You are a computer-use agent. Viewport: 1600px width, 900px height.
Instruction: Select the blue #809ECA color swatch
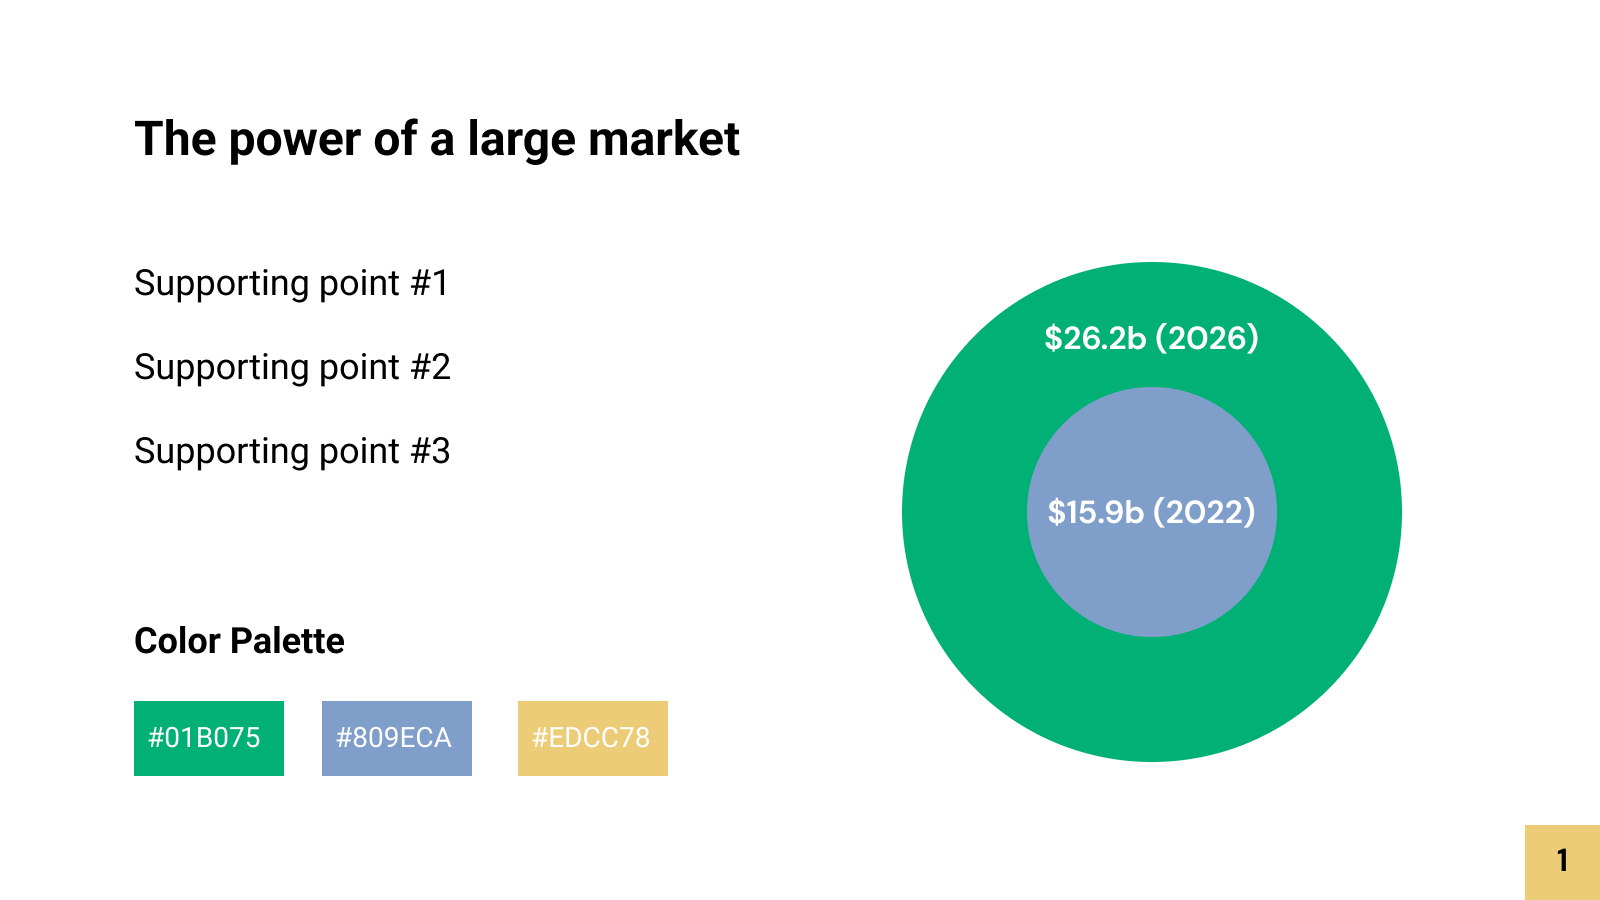[397, 738]
